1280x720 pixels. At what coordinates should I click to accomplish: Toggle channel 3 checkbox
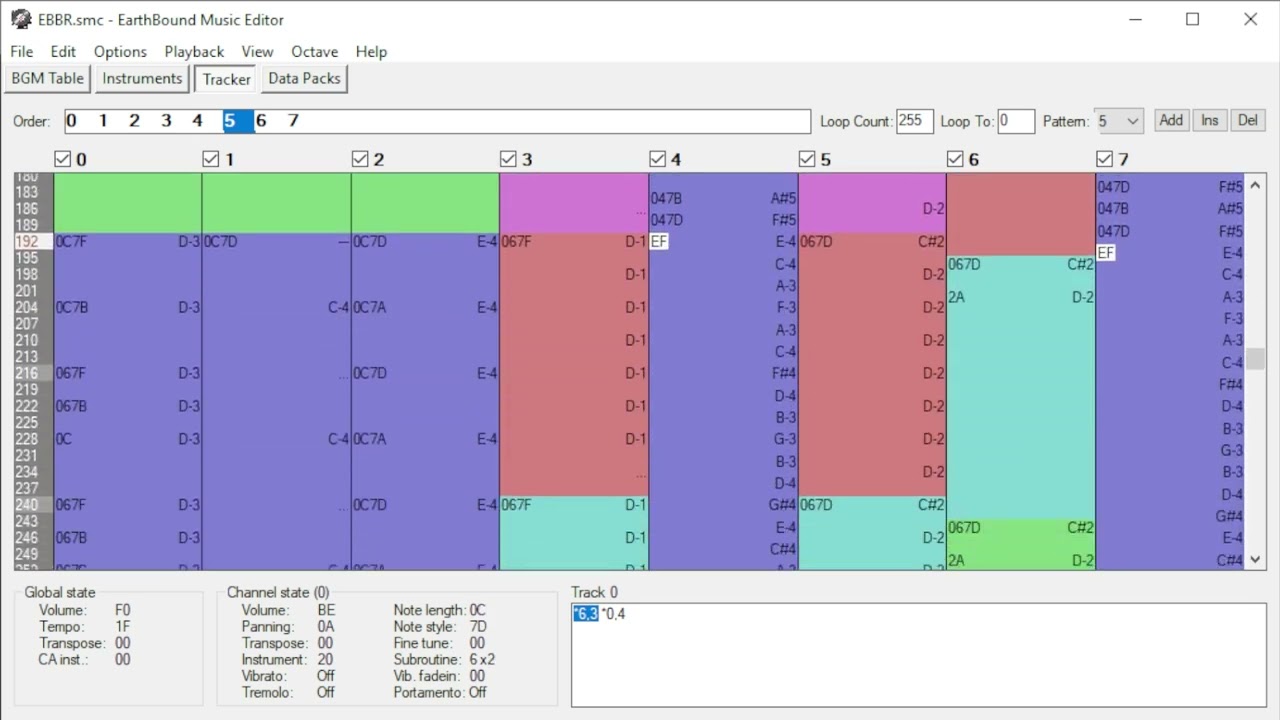(x=508, y=159)
